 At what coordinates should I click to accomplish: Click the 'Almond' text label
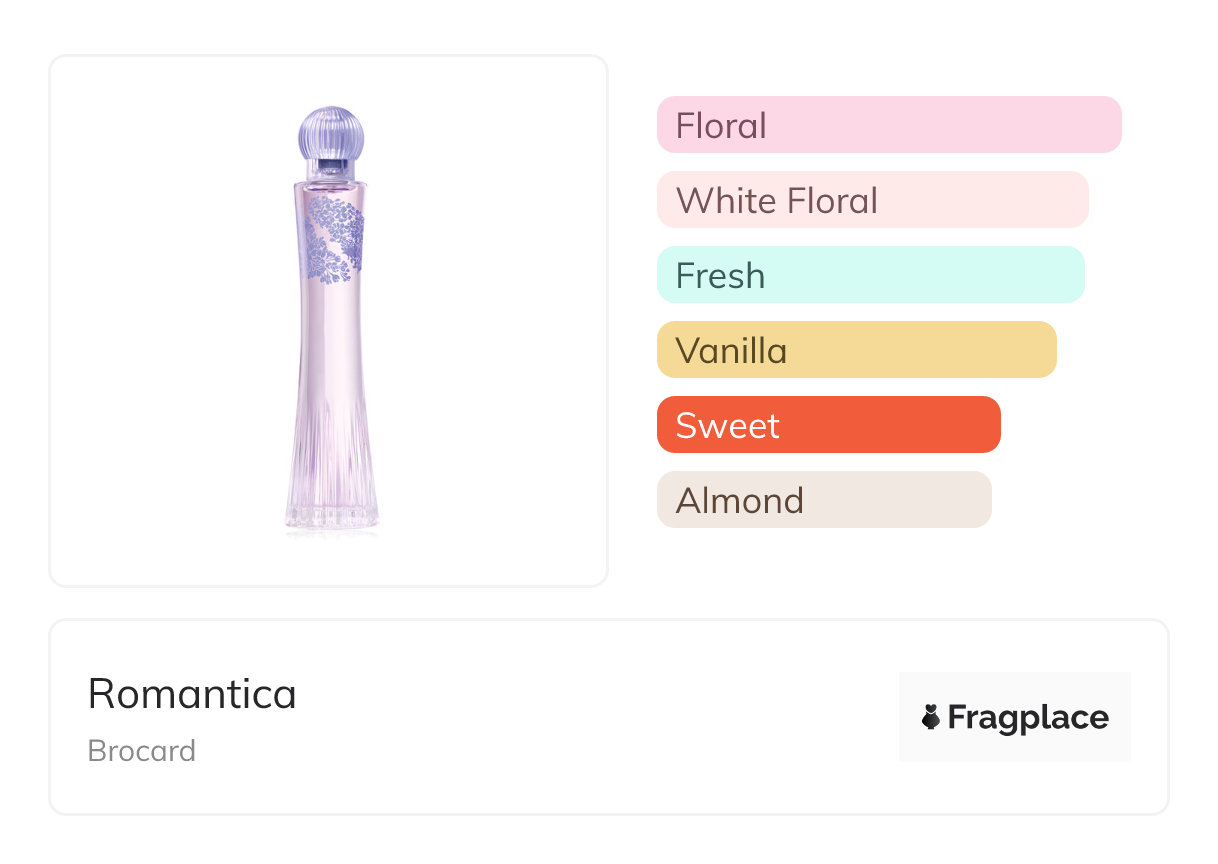tap(739, 501)
